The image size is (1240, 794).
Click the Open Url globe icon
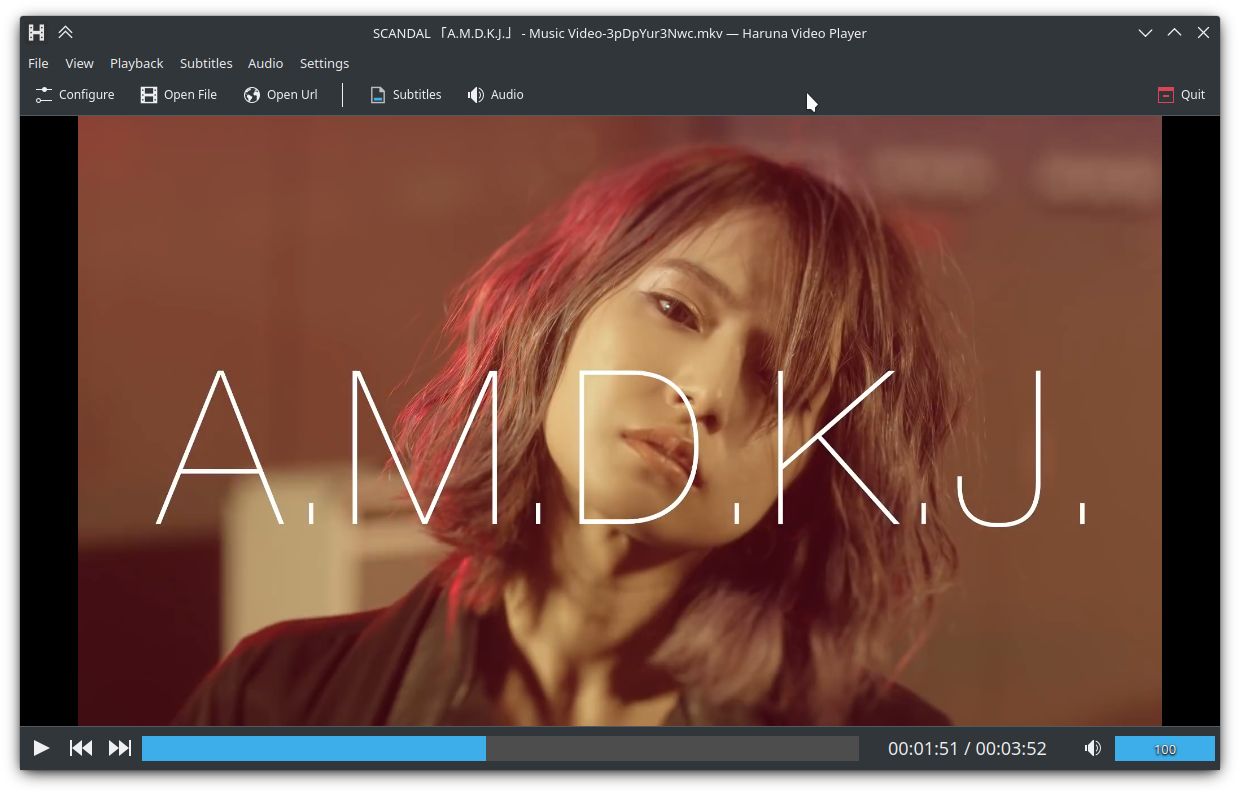251,94
